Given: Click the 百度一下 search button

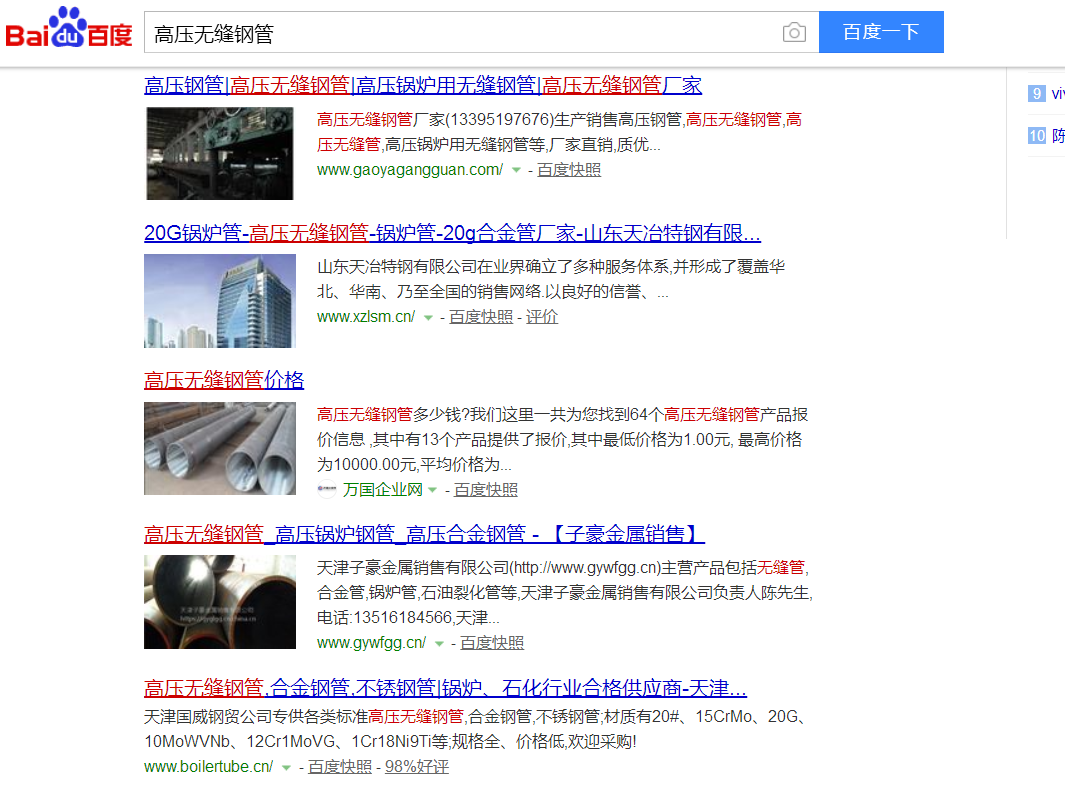Looking at the screenshot, I should pyautogui.click(x=881, y=32).
